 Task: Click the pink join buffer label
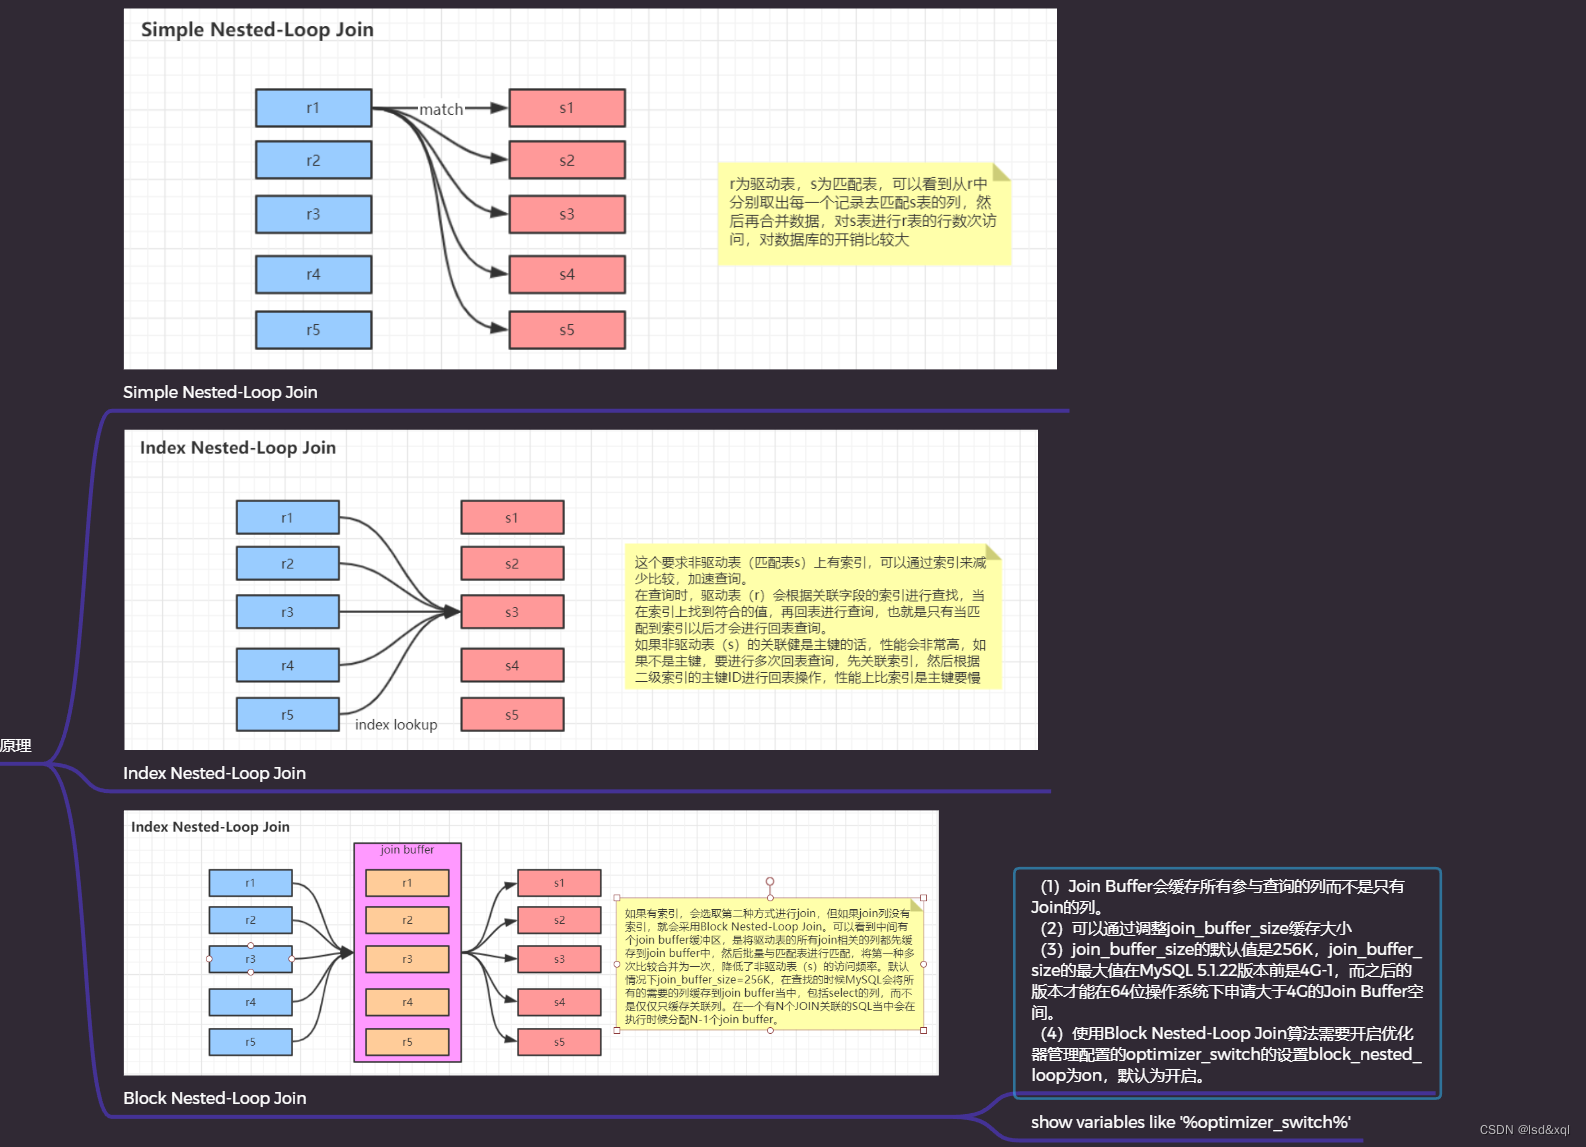[407, 850]
